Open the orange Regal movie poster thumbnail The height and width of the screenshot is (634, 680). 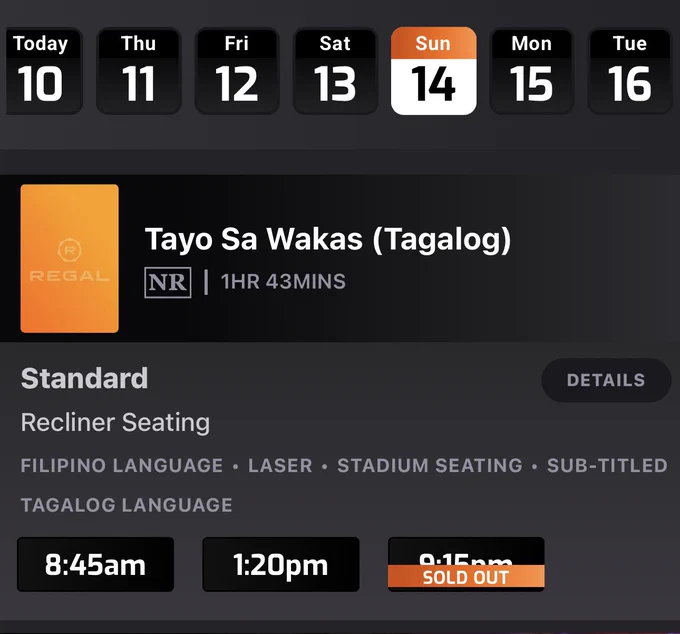coord(69,258)
